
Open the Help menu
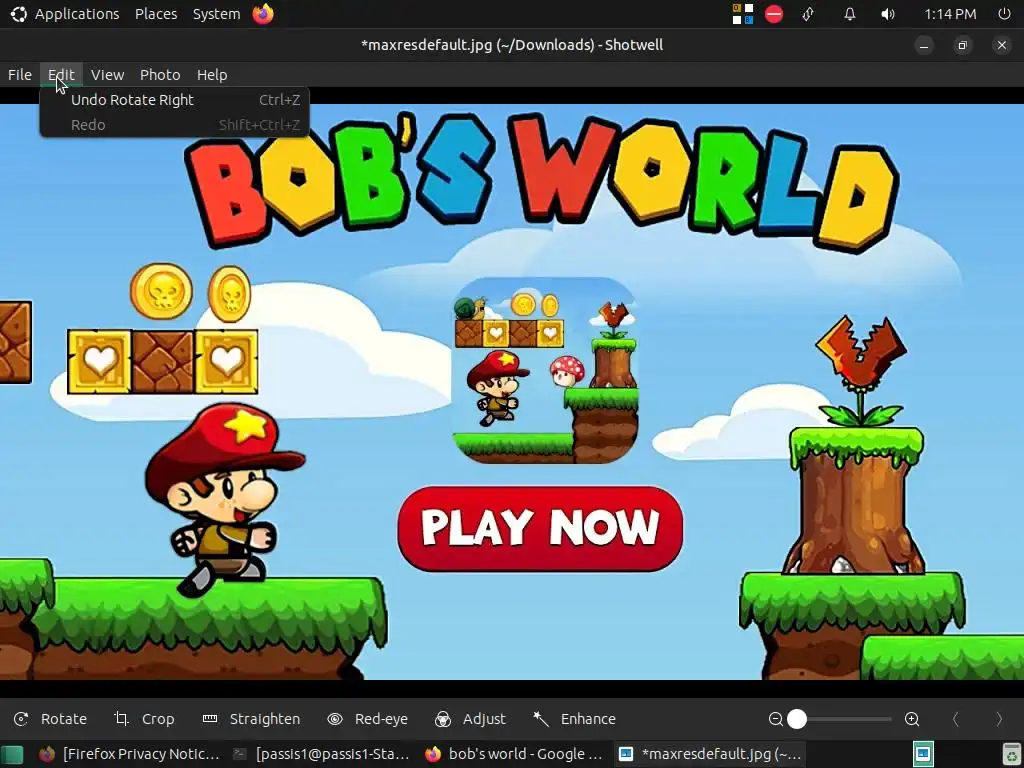(212, 75)
